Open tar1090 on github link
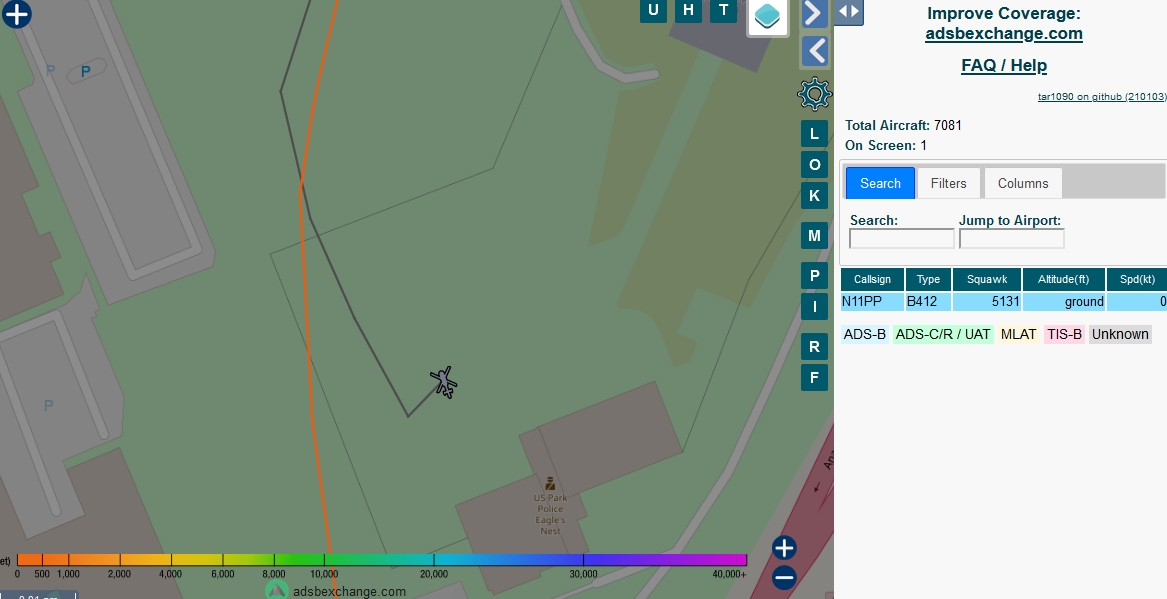Screen dimensions: 1167x599 pyautogui.click(x=1102, y=97)
